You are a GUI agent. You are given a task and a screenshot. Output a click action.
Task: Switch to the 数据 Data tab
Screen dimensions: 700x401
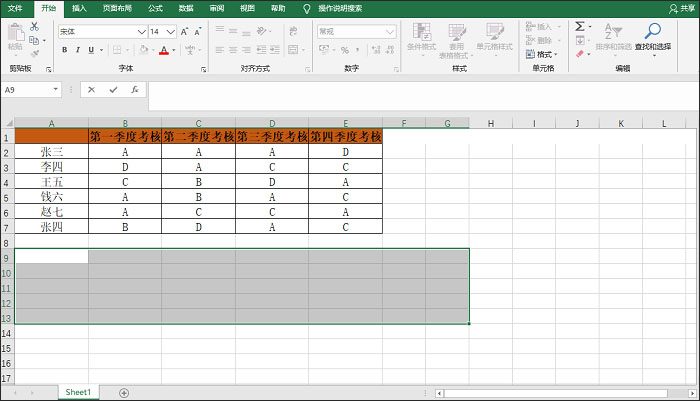point(186,8)
